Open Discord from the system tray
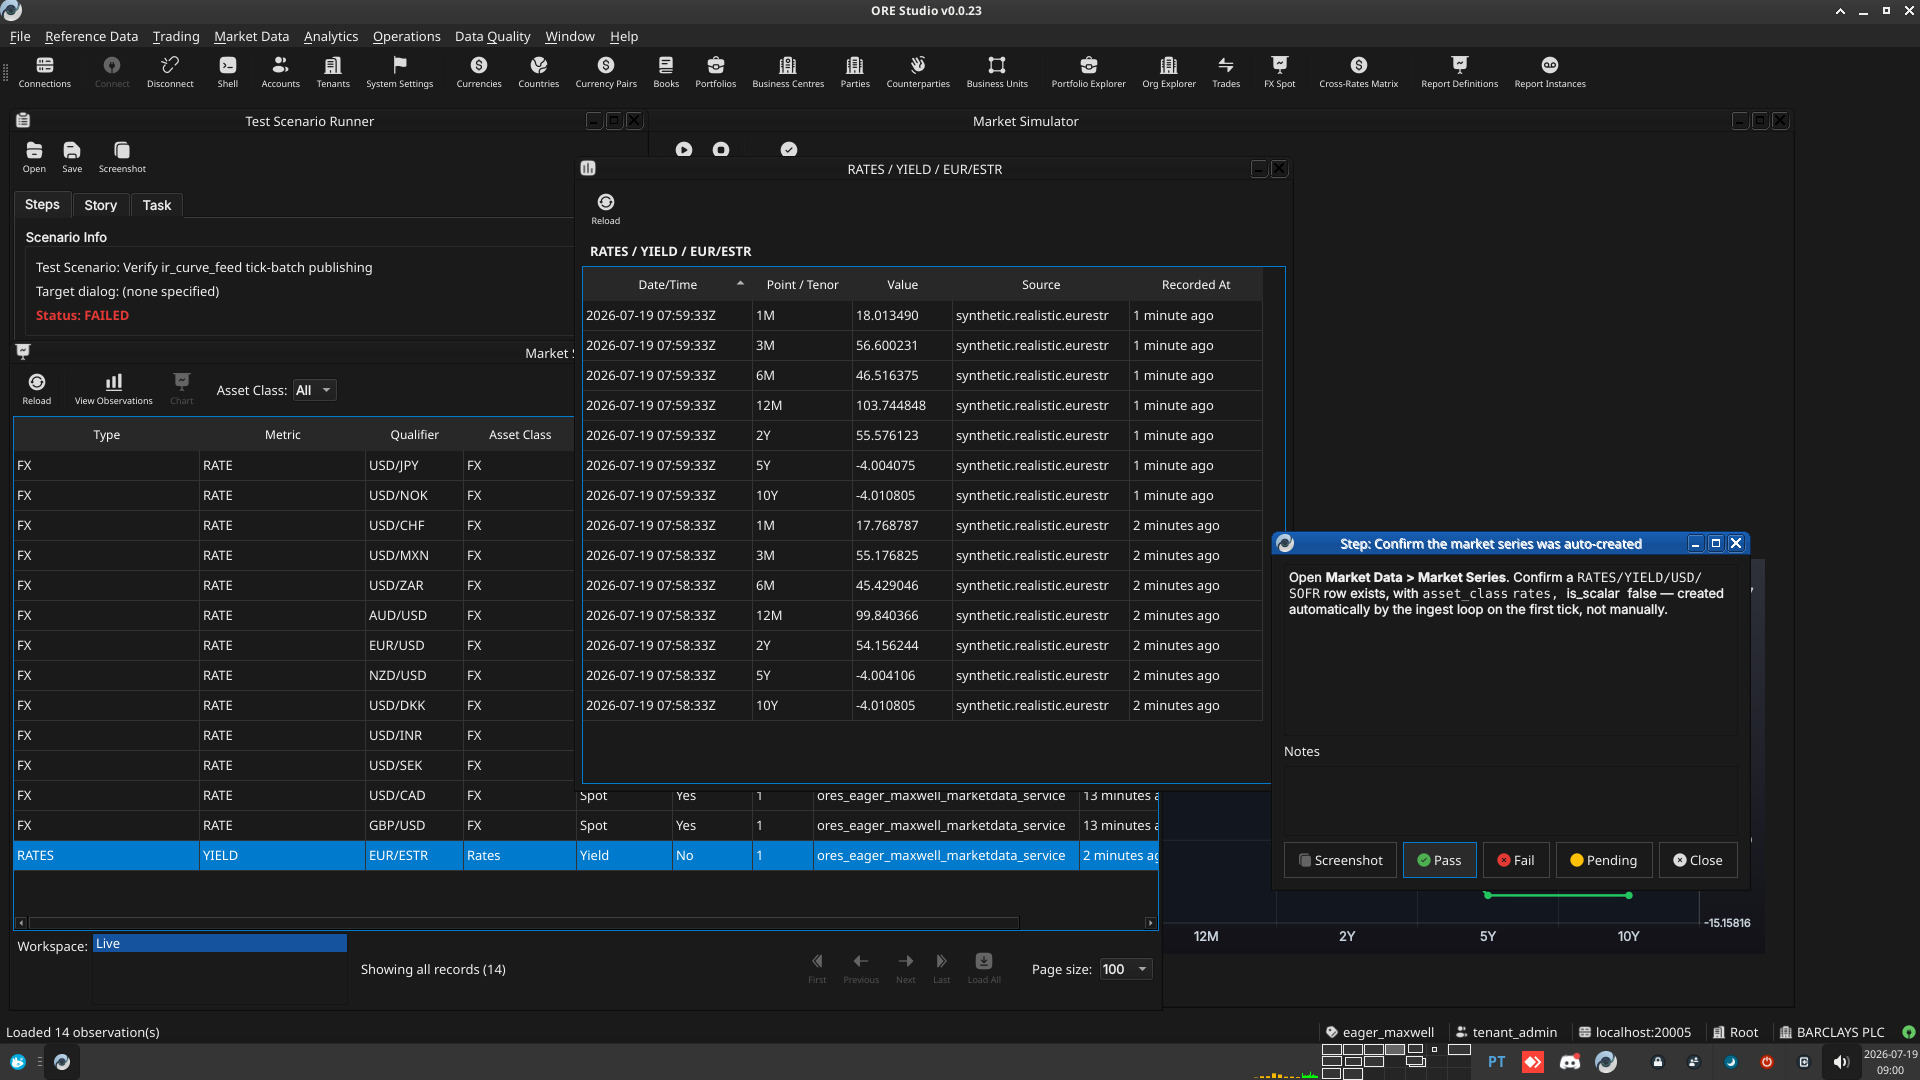Viewport: 1920px width, 1080px height. coord(1569,1062)
